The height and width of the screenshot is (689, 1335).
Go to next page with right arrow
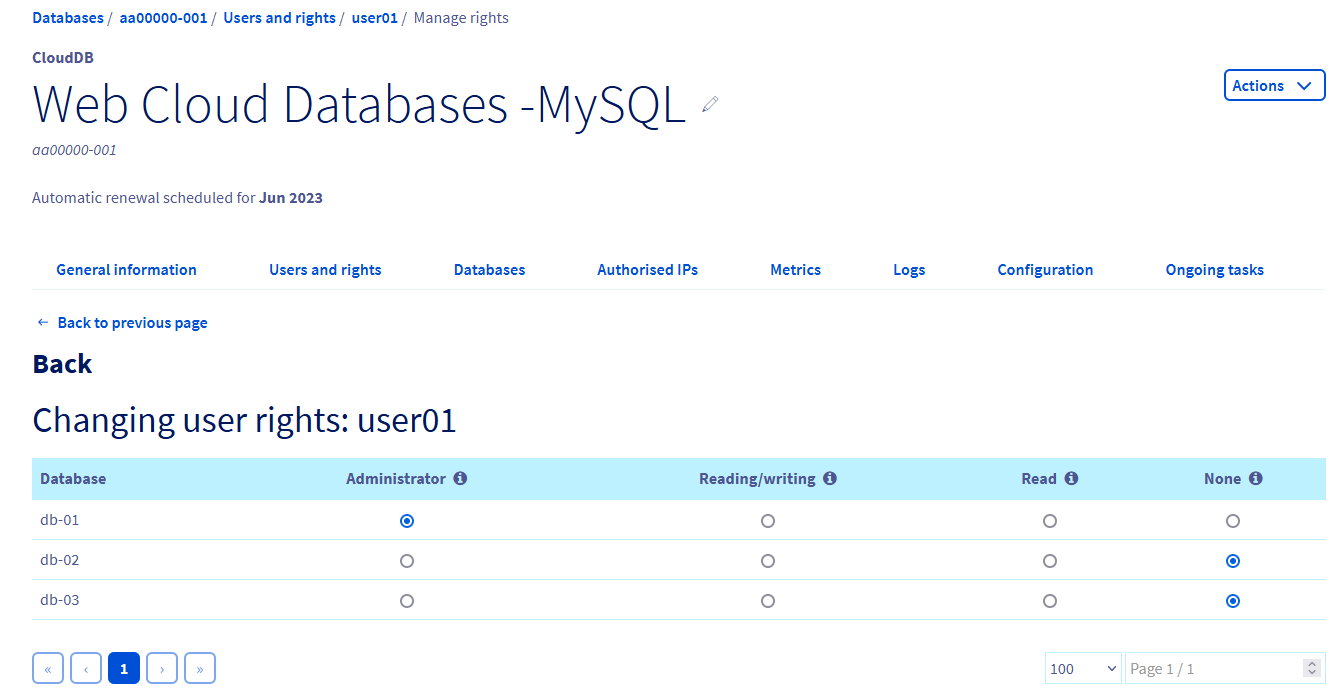(162, 667)
